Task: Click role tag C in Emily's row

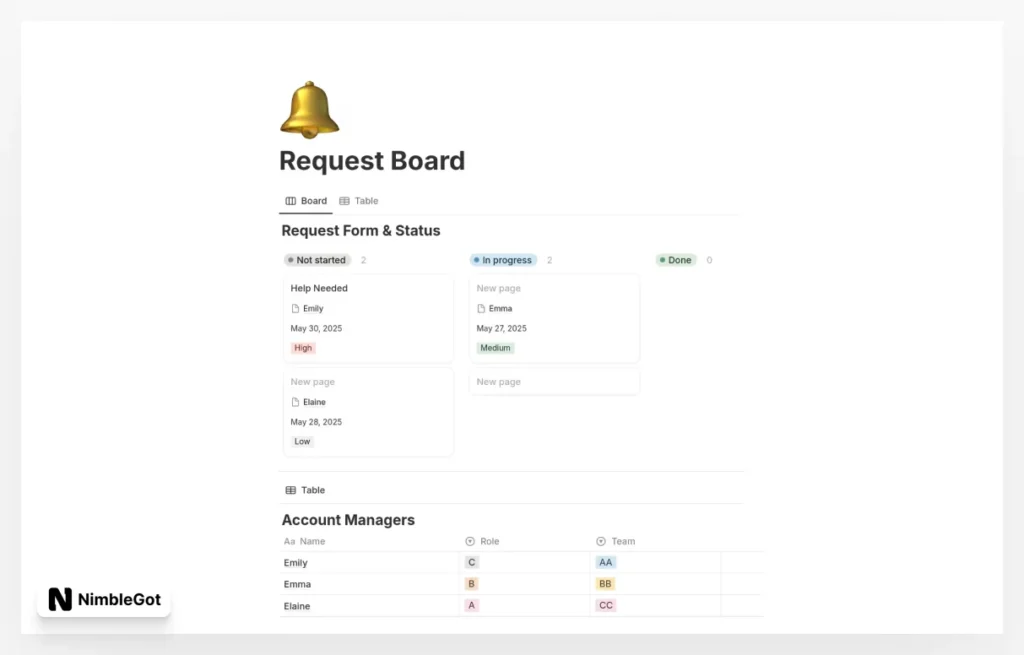Action: click(x=472, y=562)
